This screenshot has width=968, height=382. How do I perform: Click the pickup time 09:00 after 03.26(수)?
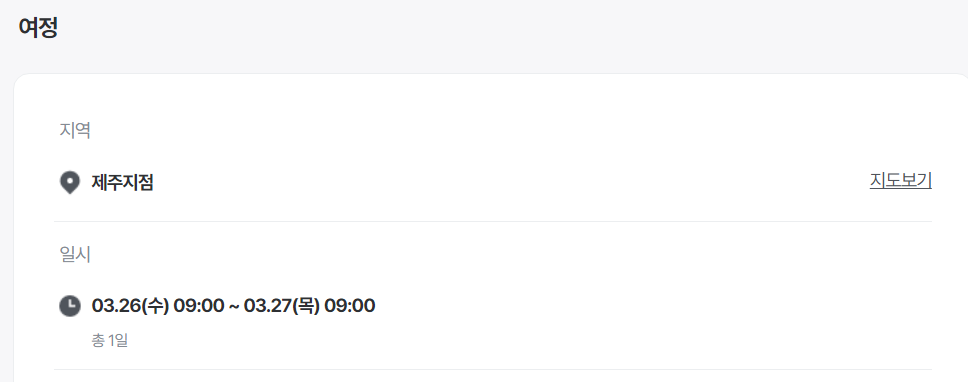[199, 305]
